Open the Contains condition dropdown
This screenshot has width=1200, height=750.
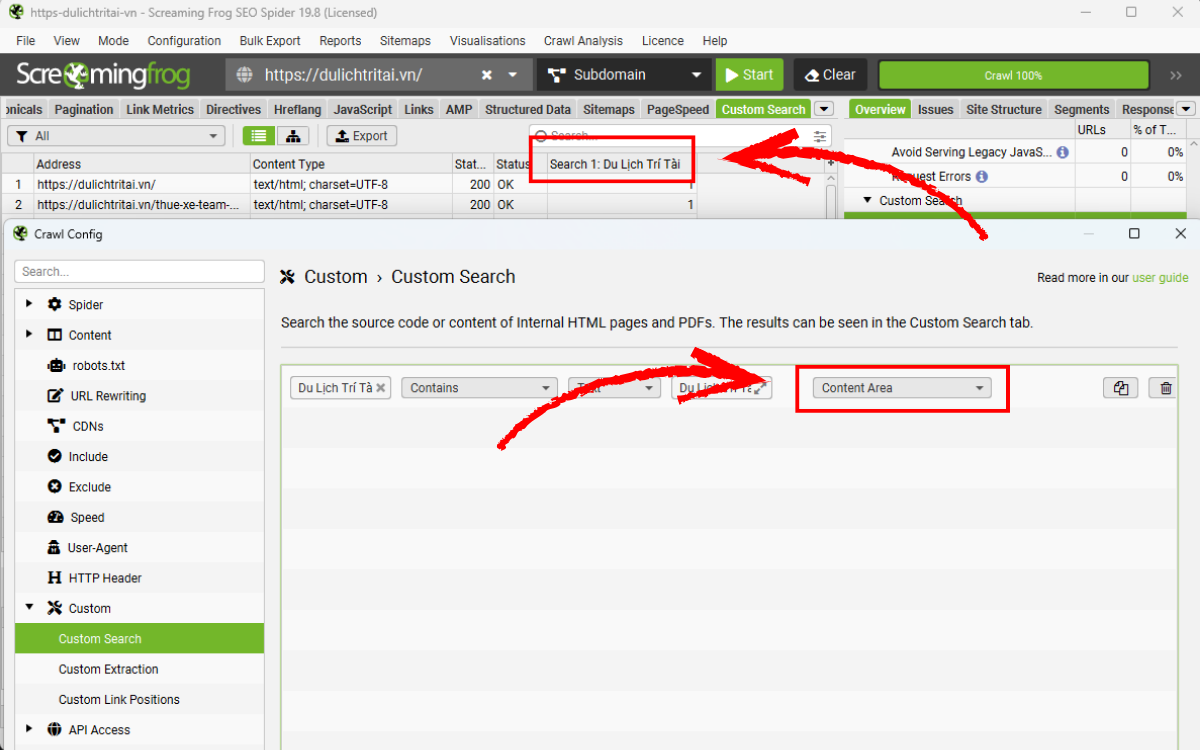click(x=479, y=388)
